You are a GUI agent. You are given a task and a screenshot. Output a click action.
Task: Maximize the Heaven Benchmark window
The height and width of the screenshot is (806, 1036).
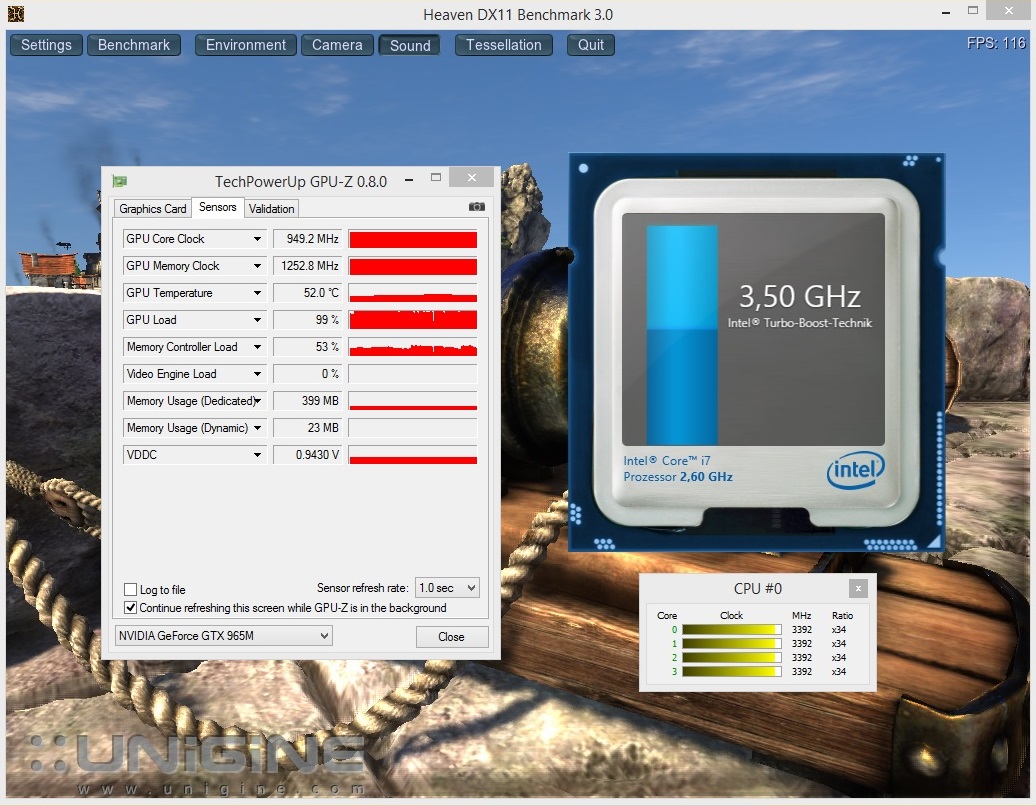[x=973, y=11]
